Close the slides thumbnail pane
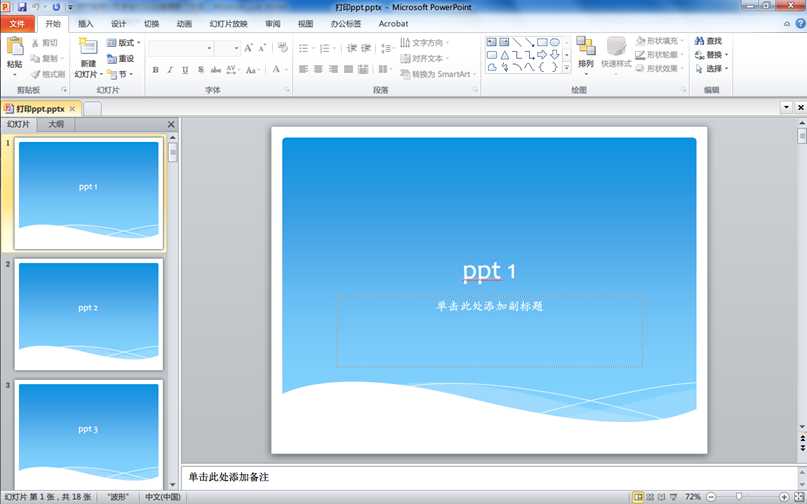 (x=171, y=124)
